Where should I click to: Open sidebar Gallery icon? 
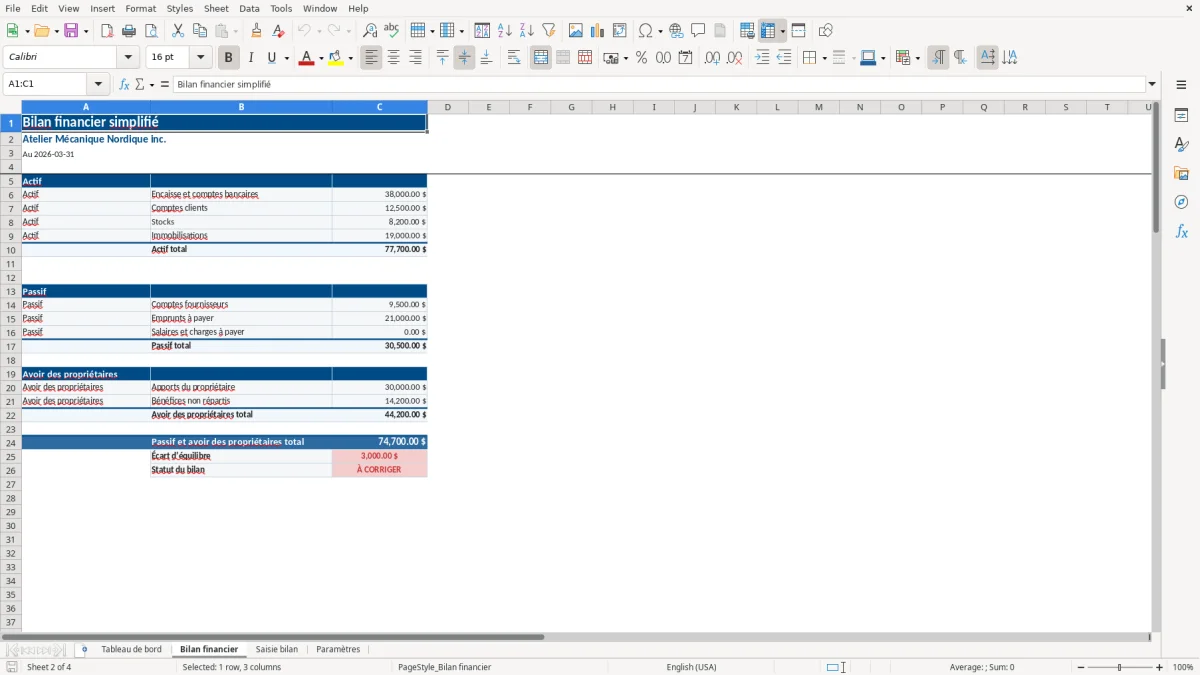coord(1181,173)
